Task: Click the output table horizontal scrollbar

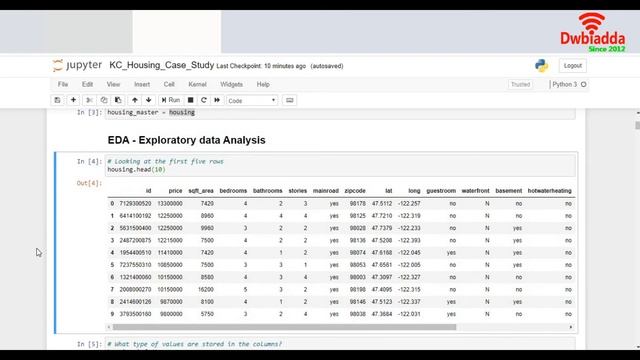Action: (x=284, y=327)
